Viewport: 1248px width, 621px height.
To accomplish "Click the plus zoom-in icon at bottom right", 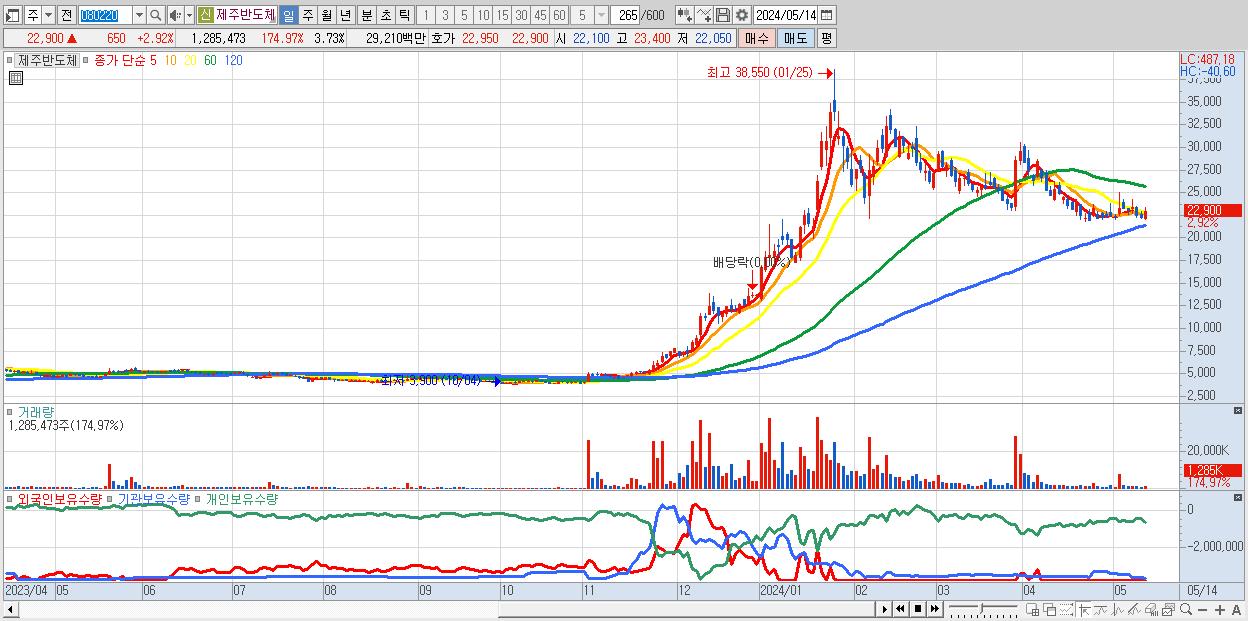I will pyautogui.click(x=1220, y=610).
